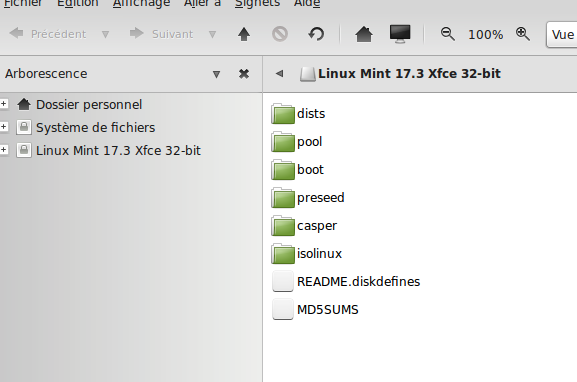Click the path bar left scroll arrow
577x382 pixels.
pos(279,74)
